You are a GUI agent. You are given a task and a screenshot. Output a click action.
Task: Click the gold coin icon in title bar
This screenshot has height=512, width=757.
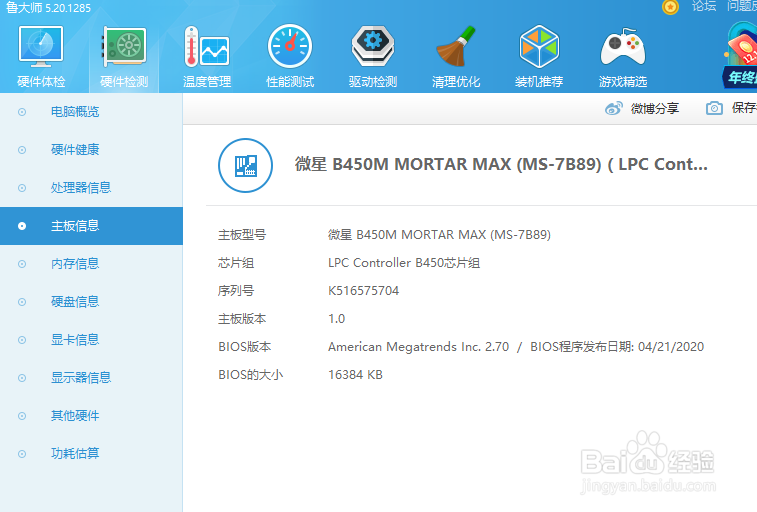[670, 7]
